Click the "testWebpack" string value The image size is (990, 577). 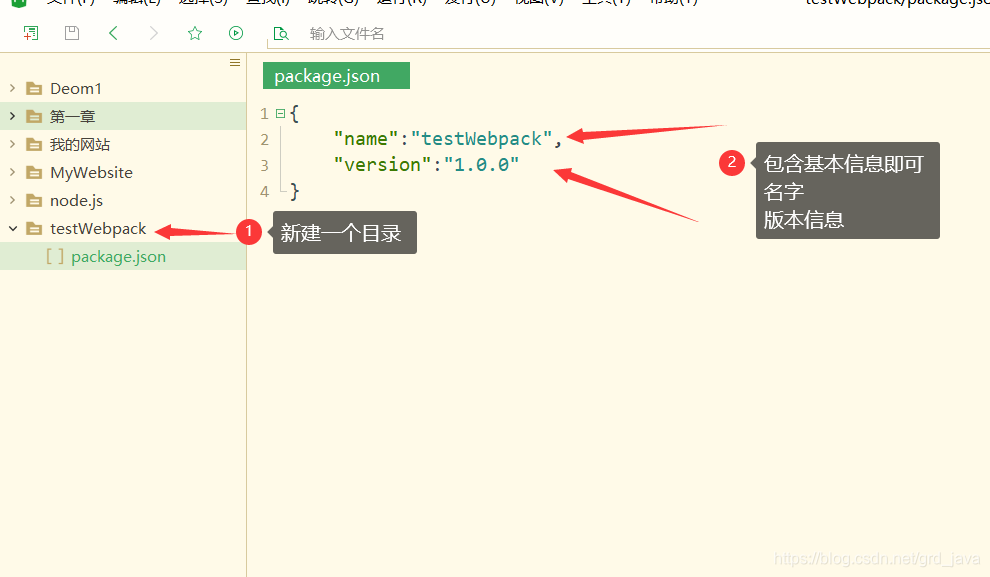pyautogui.click(x=482, y=139)
